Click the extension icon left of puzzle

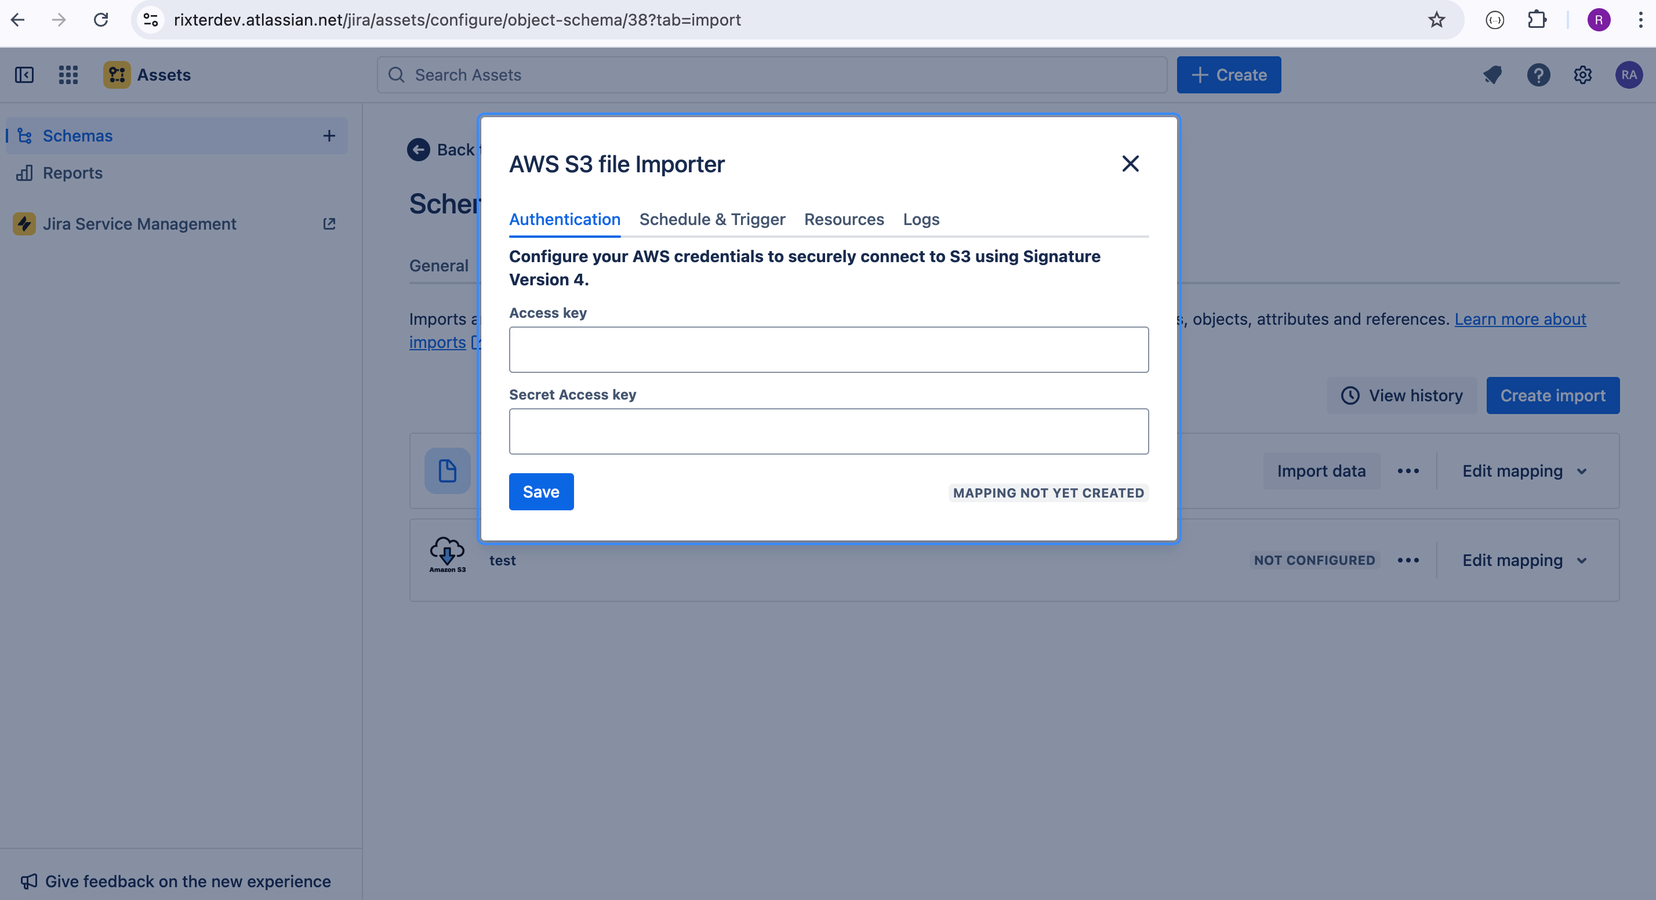tap(1495, 19)
